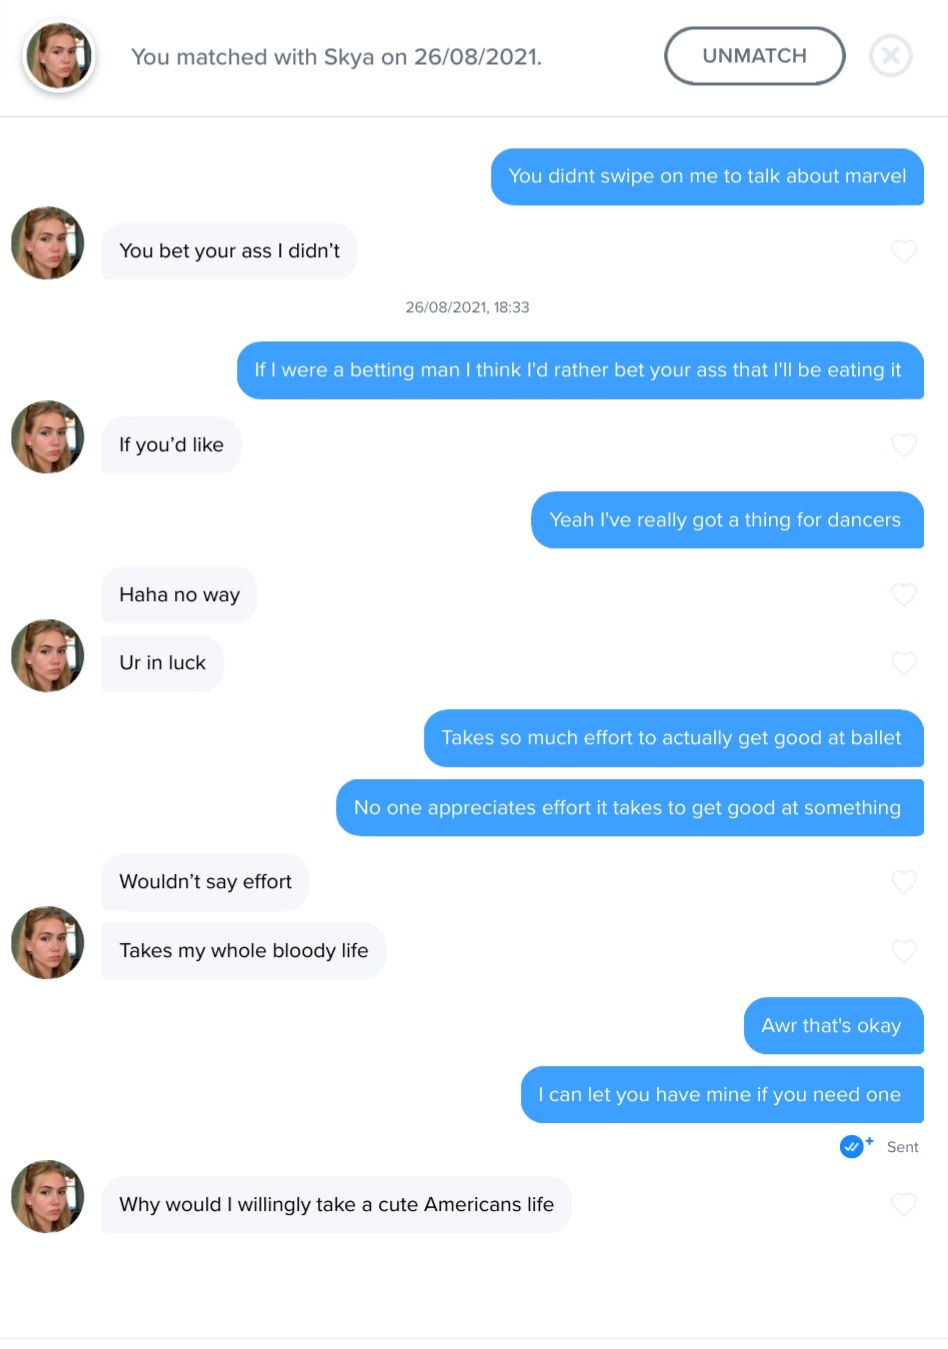Click the blue read receipt checkmark icon
948x1349 pixels.
pyautogui.click(x=852, y=1147)
